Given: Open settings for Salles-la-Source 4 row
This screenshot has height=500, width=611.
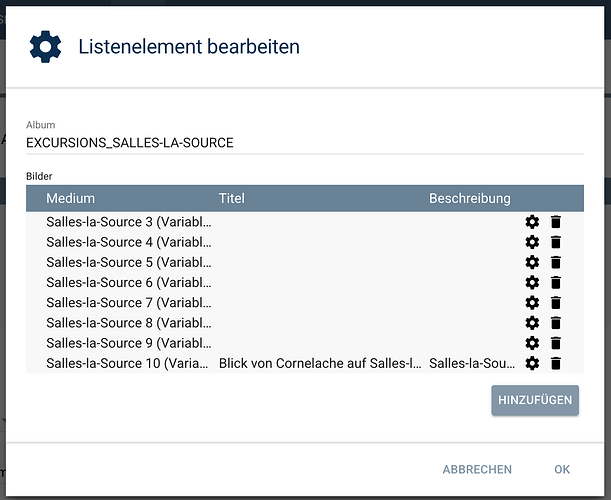Looking at the screenshot, I should click(x=532, y=242).
